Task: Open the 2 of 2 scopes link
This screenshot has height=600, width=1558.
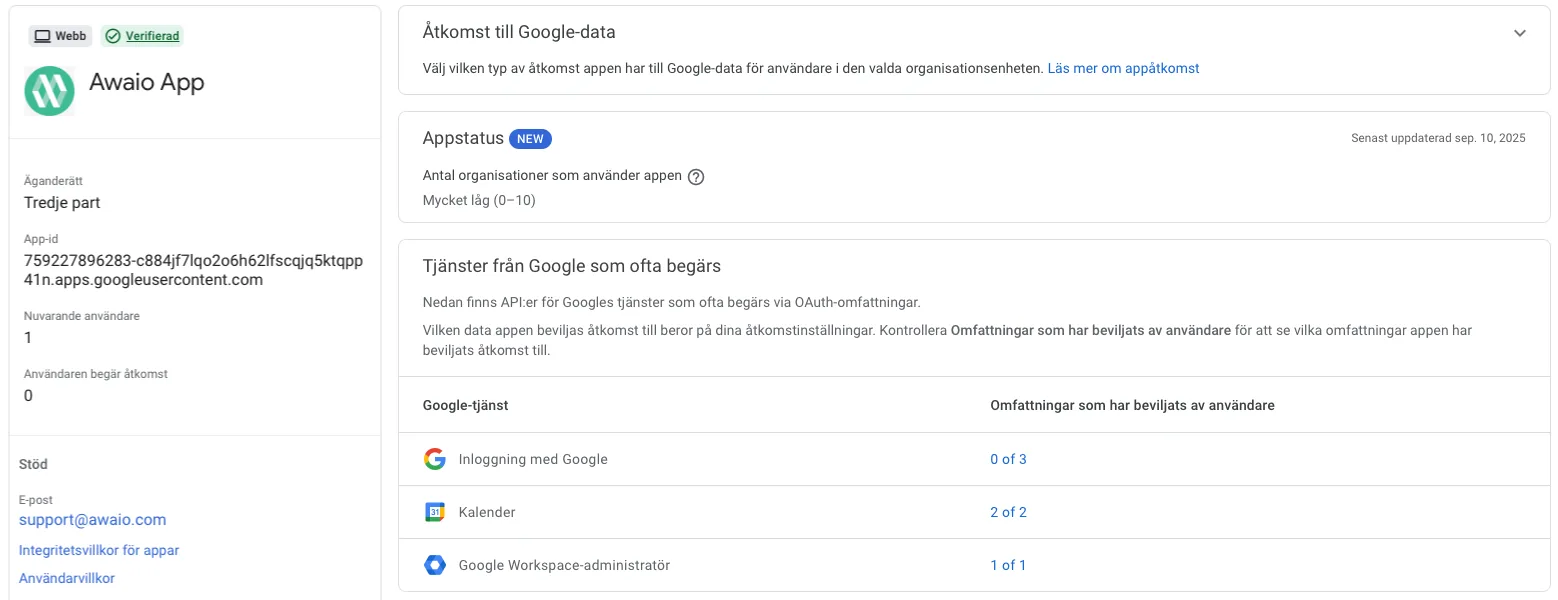Action: pos(1008,512)
